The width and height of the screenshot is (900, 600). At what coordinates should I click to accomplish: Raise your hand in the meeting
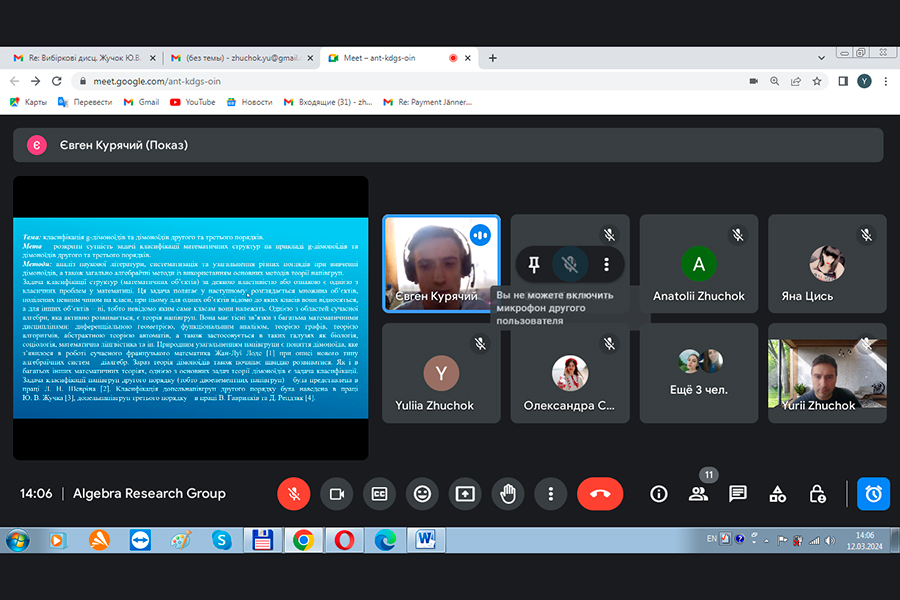point(508,494)
